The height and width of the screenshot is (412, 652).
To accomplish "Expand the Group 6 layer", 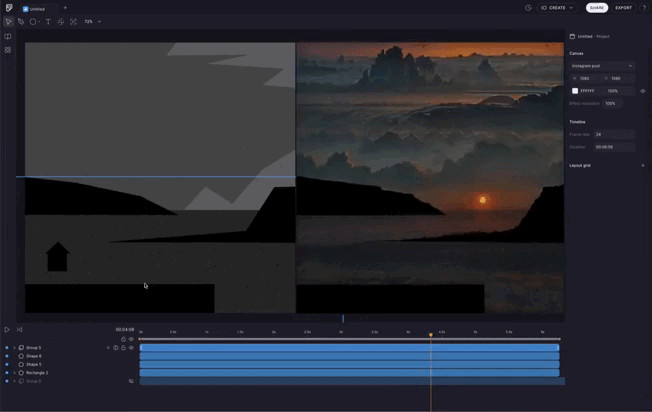I will pyautogui.click(x=15, y=381).
